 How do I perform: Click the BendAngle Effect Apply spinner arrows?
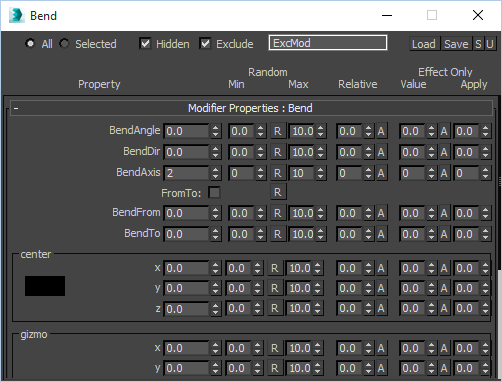486,131
